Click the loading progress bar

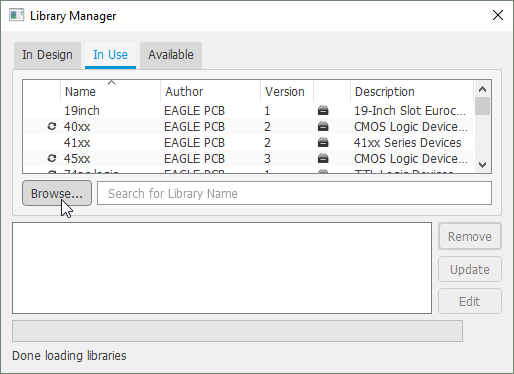click(x=237, y=331)
